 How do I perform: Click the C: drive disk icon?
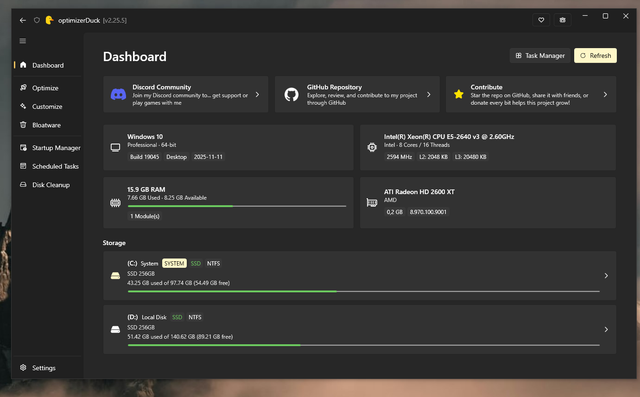(x=116, y=276)
